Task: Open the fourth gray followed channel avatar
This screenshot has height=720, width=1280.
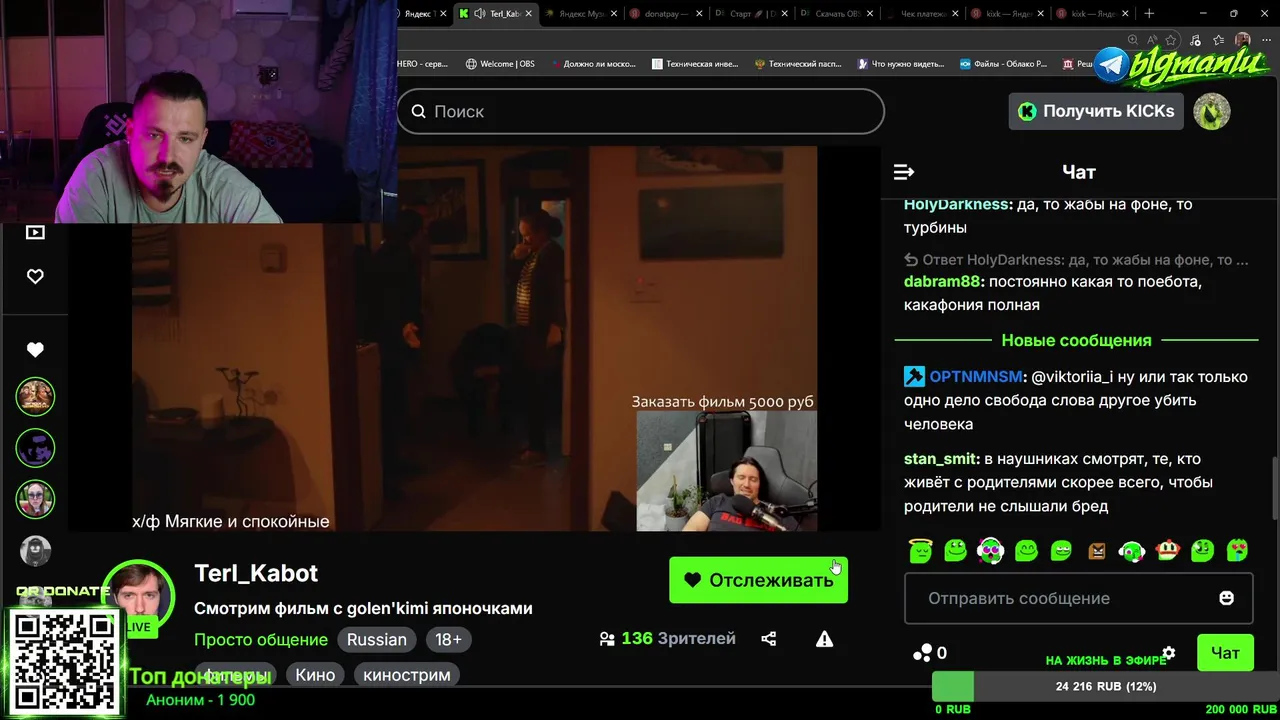Action: 35,550
